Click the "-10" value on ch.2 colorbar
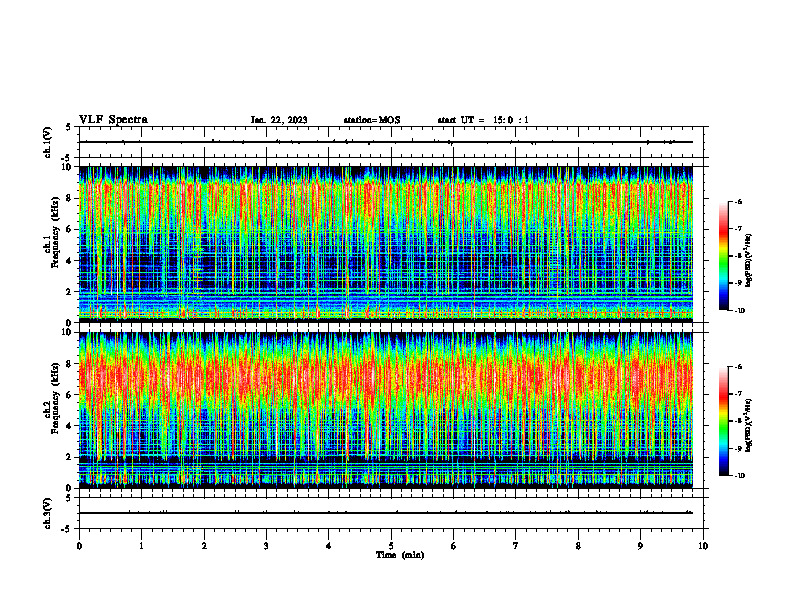The image size is (792, 612). (x=739, y=475)
